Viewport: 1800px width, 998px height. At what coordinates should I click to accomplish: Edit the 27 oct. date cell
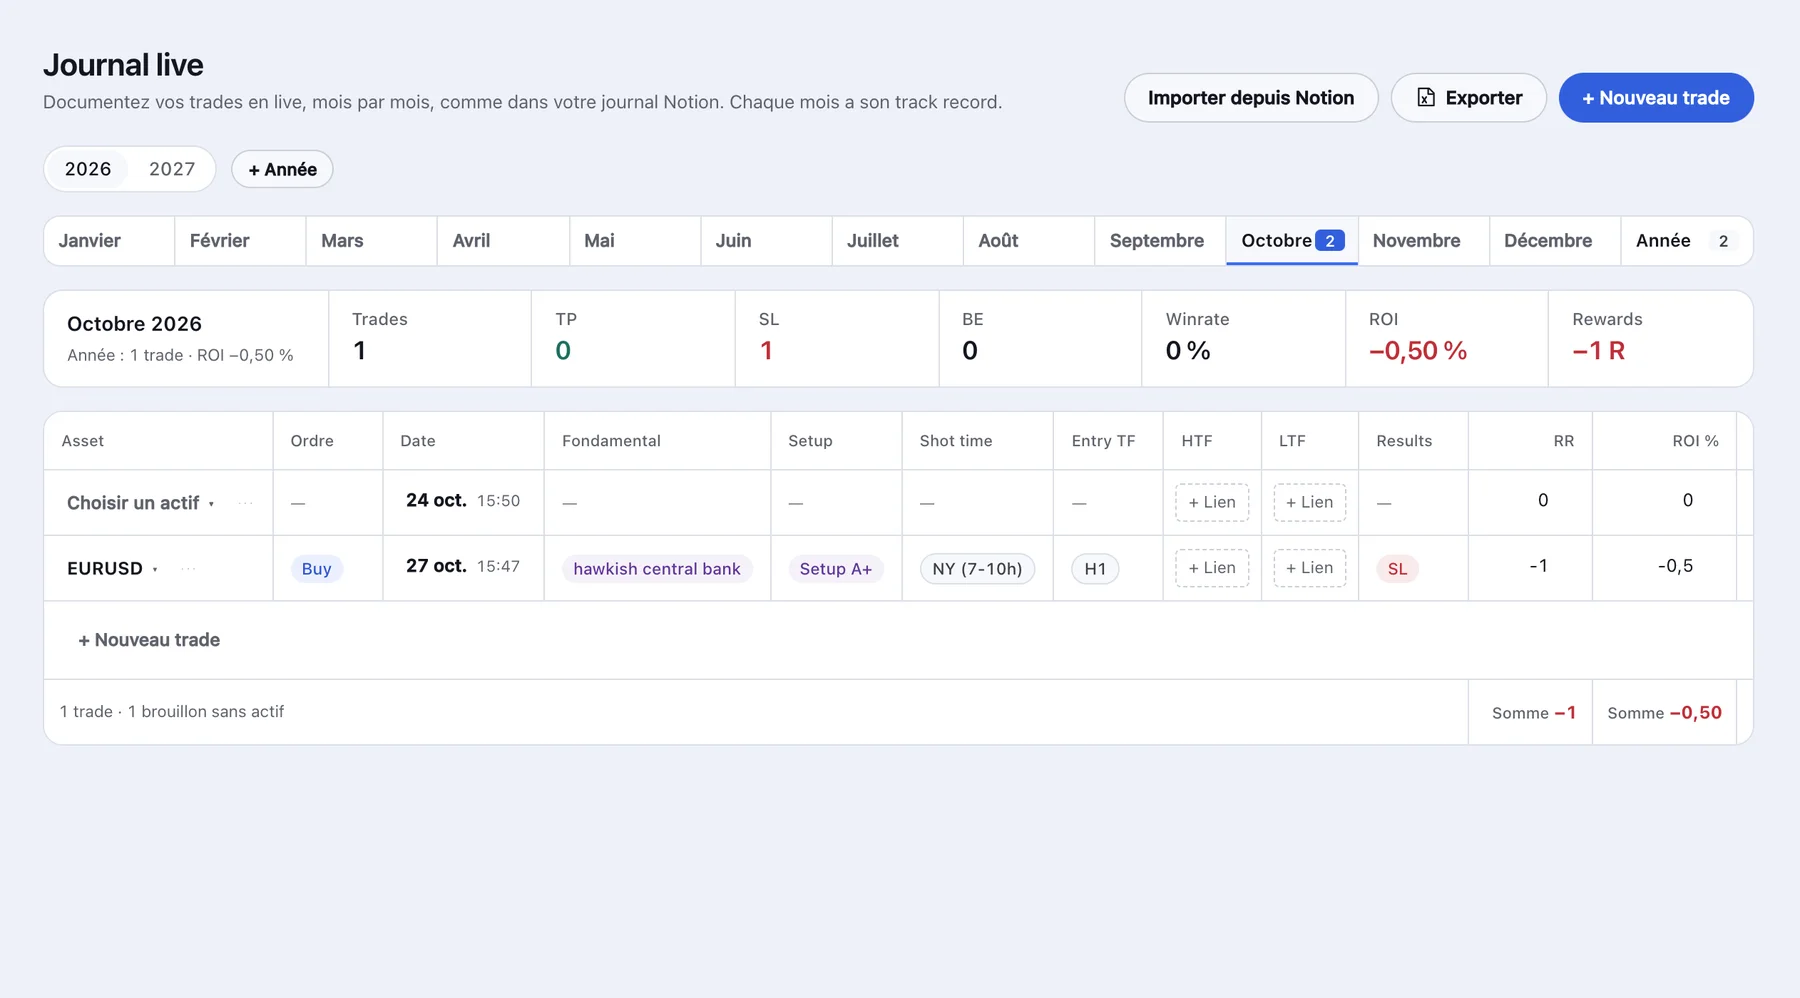pos(463,566)
